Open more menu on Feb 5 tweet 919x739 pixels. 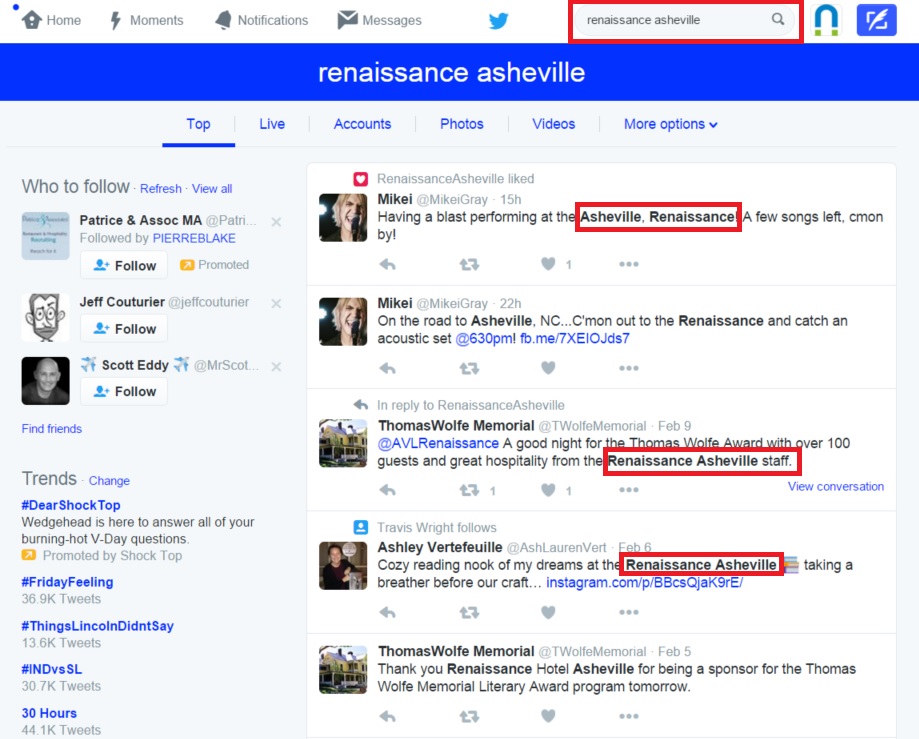pos(628,716)
